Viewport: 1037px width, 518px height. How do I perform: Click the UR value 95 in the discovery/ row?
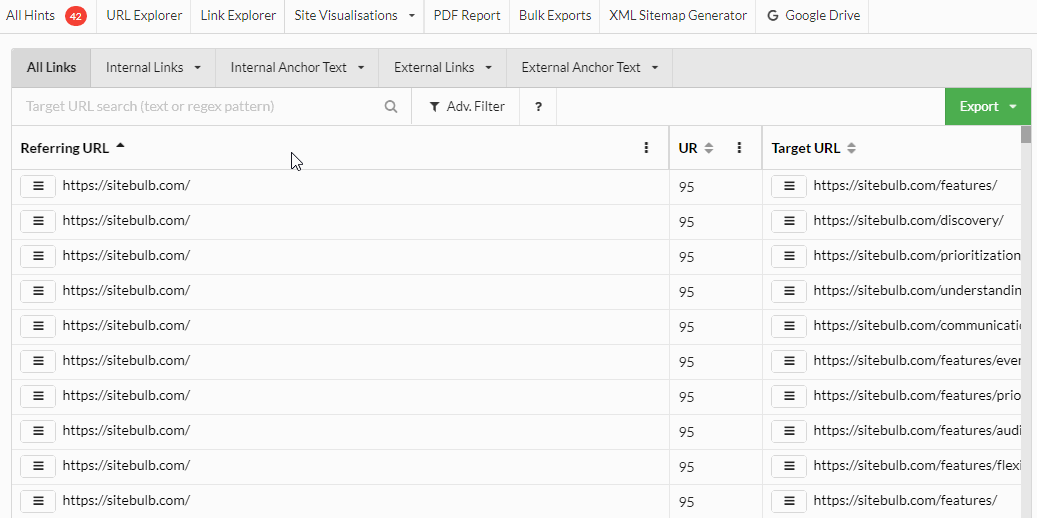(686, 222)
